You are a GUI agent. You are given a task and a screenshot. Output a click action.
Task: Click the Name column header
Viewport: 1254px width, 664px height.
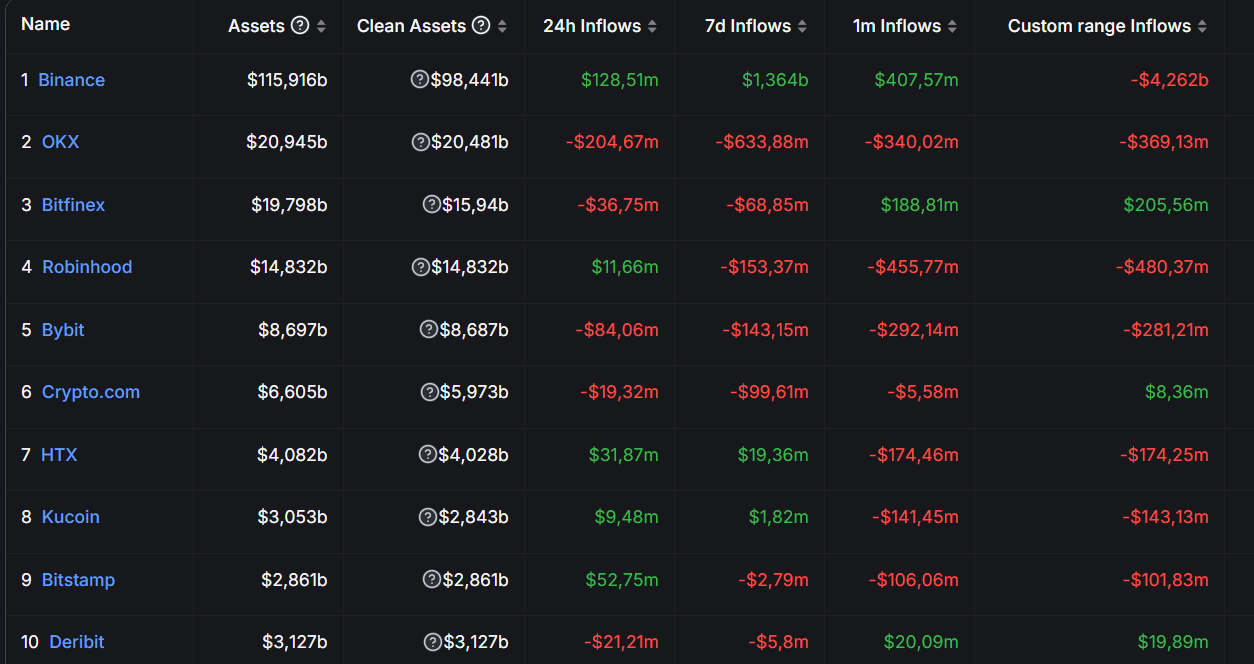(x=45, y=24)
